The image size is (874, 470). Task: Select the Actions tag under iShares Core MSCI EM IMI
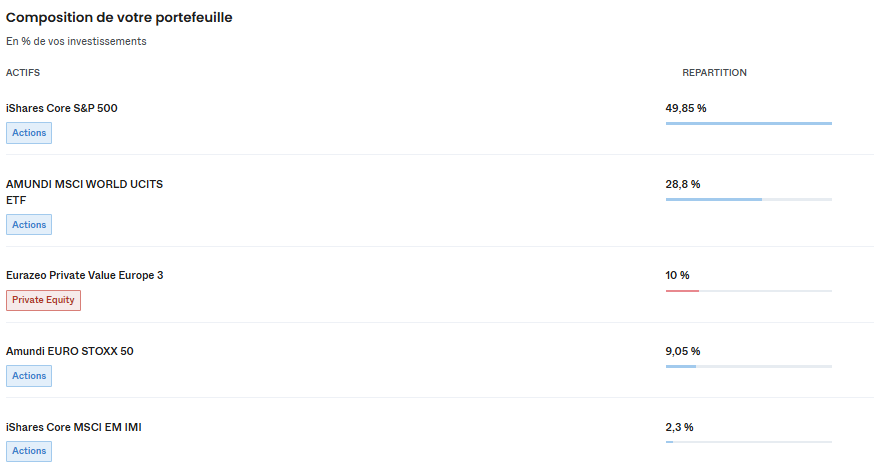point(29,451)
